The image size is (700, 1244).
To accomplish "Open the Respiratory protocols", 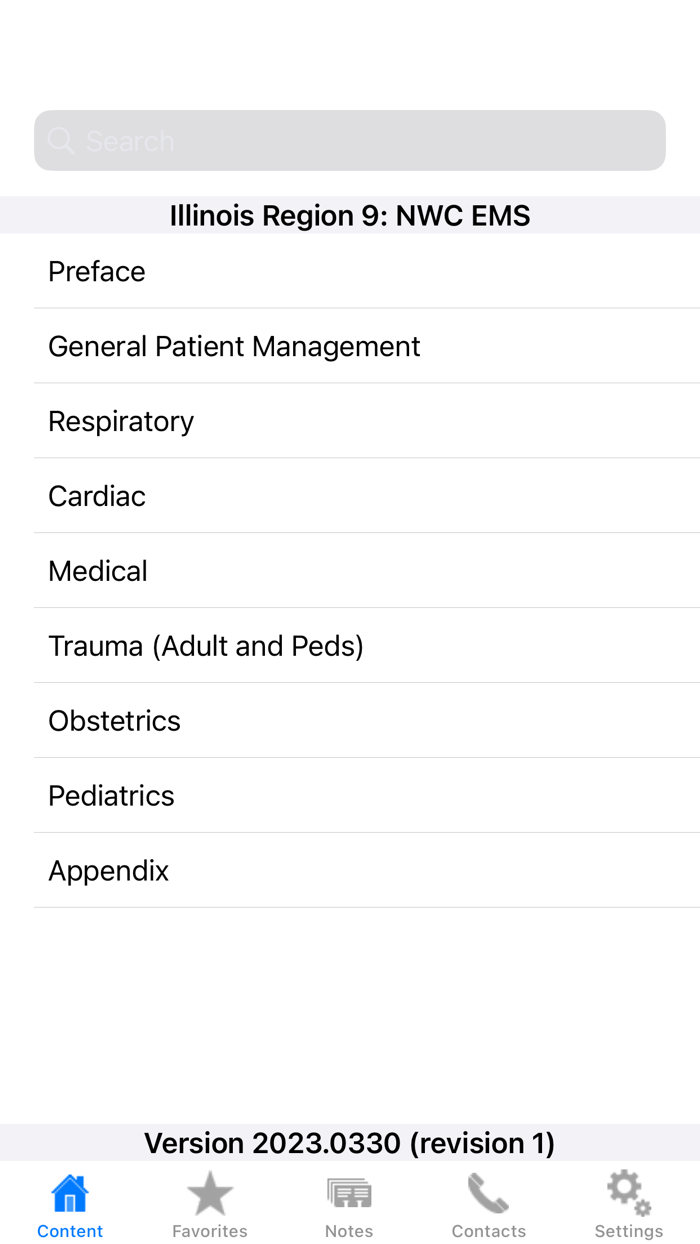I will (x=121, y=422).
